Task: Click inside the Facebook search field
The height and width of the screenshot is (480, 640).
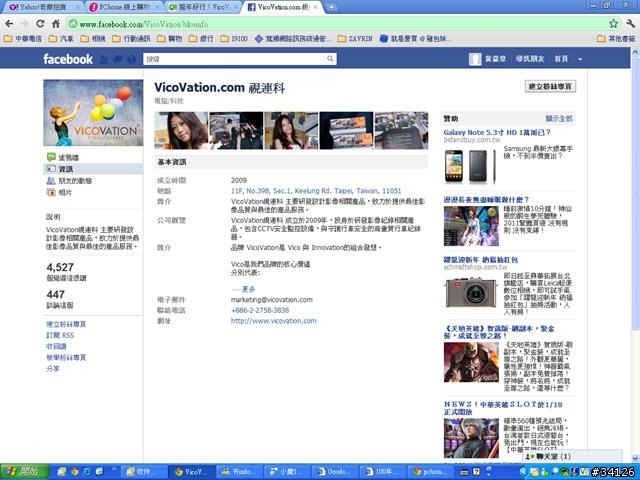Action: [x=234, y=59]
